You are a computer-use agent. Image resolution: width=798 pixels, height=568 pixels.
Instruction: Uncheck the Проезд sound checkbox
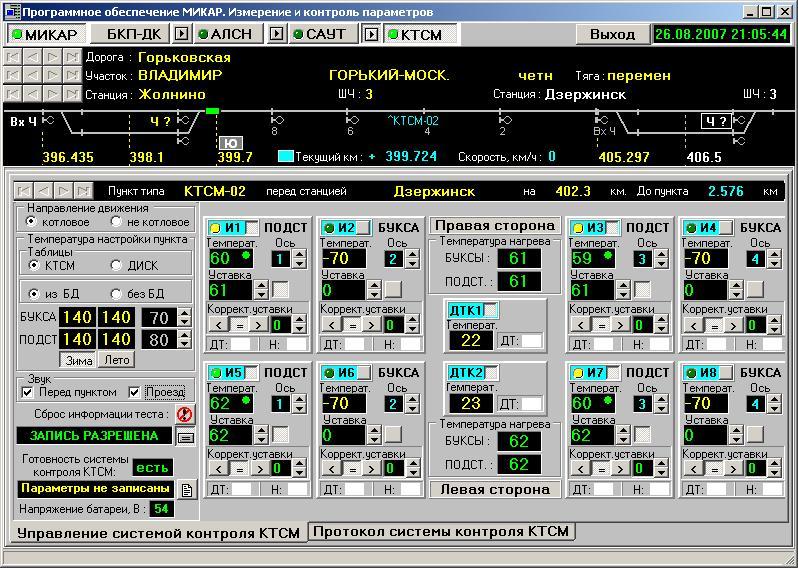[x=137, y=392]
